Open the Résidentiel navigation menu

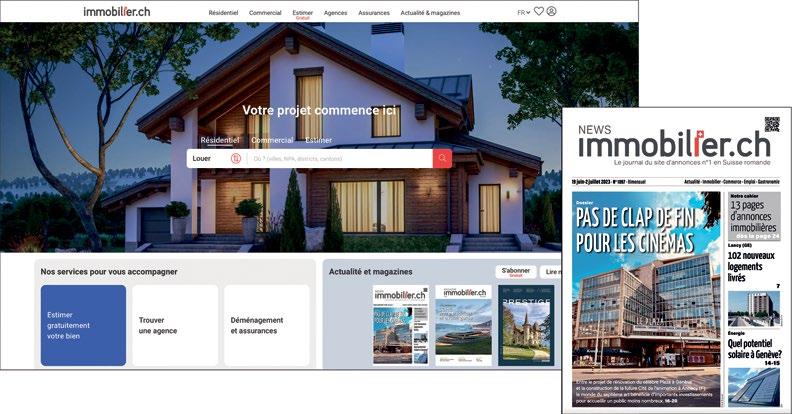click(x=223, y=13)
